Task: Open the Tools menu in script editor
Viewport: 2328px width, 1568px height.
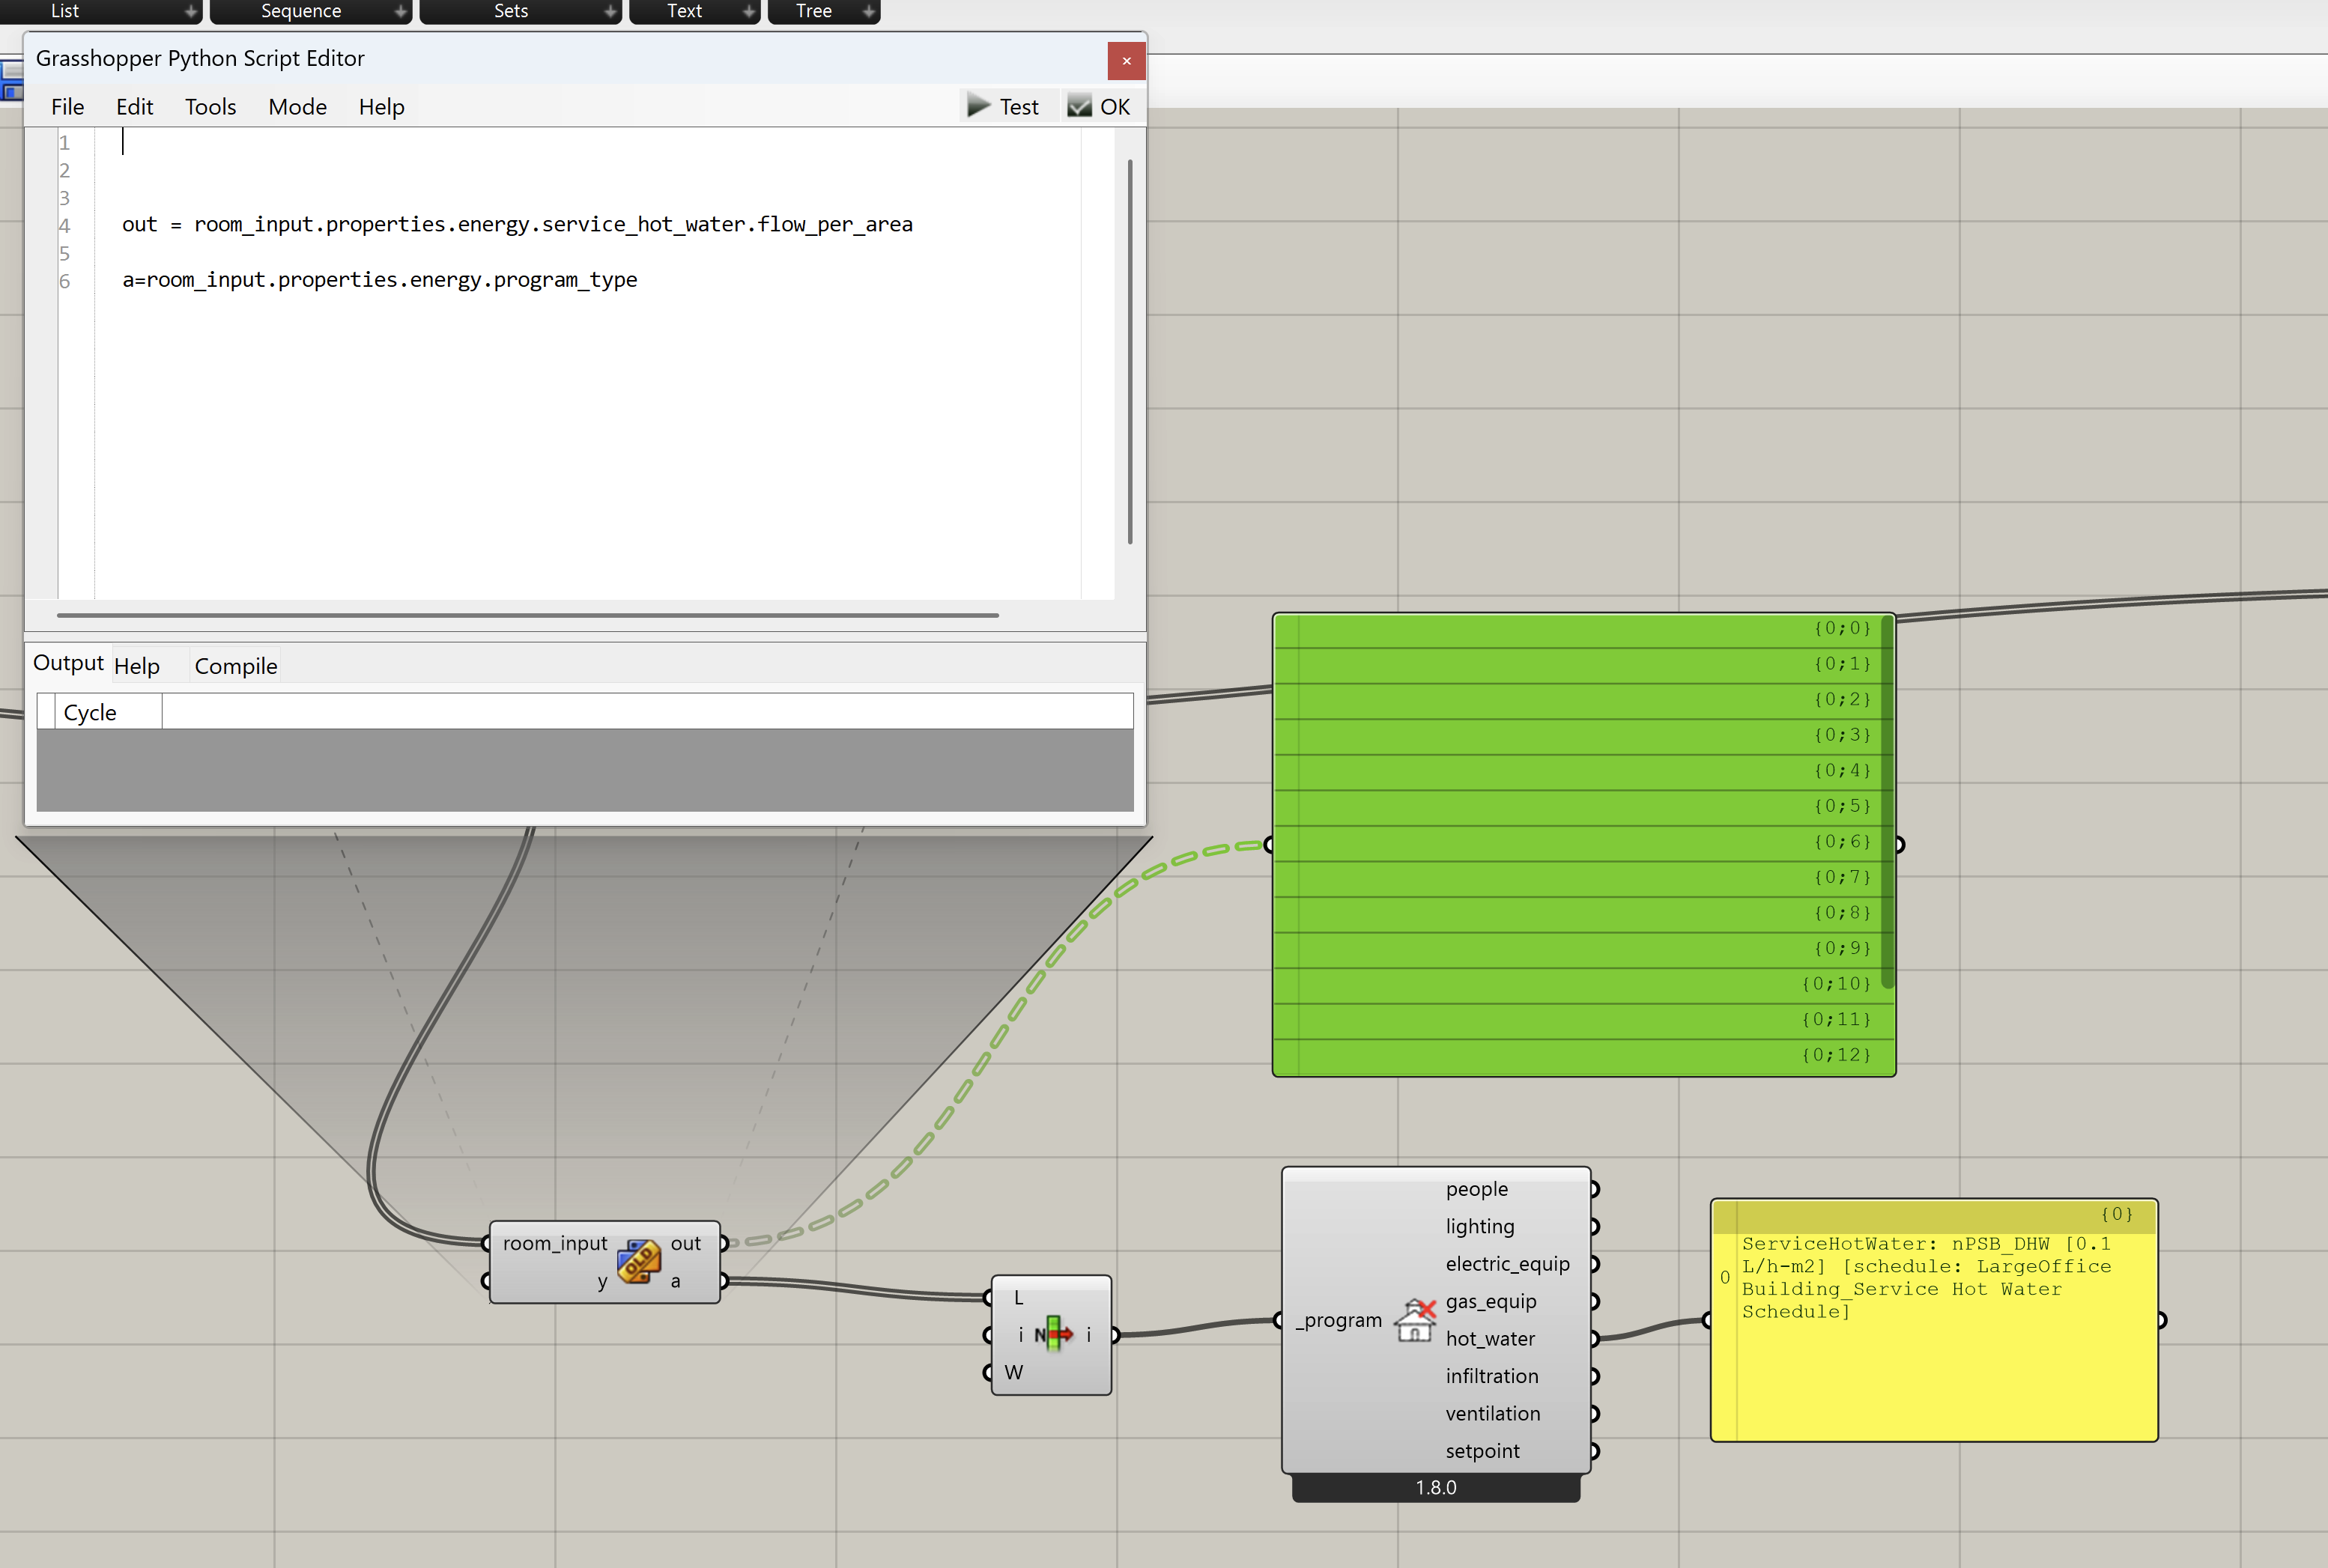Action: coord(210,107)
